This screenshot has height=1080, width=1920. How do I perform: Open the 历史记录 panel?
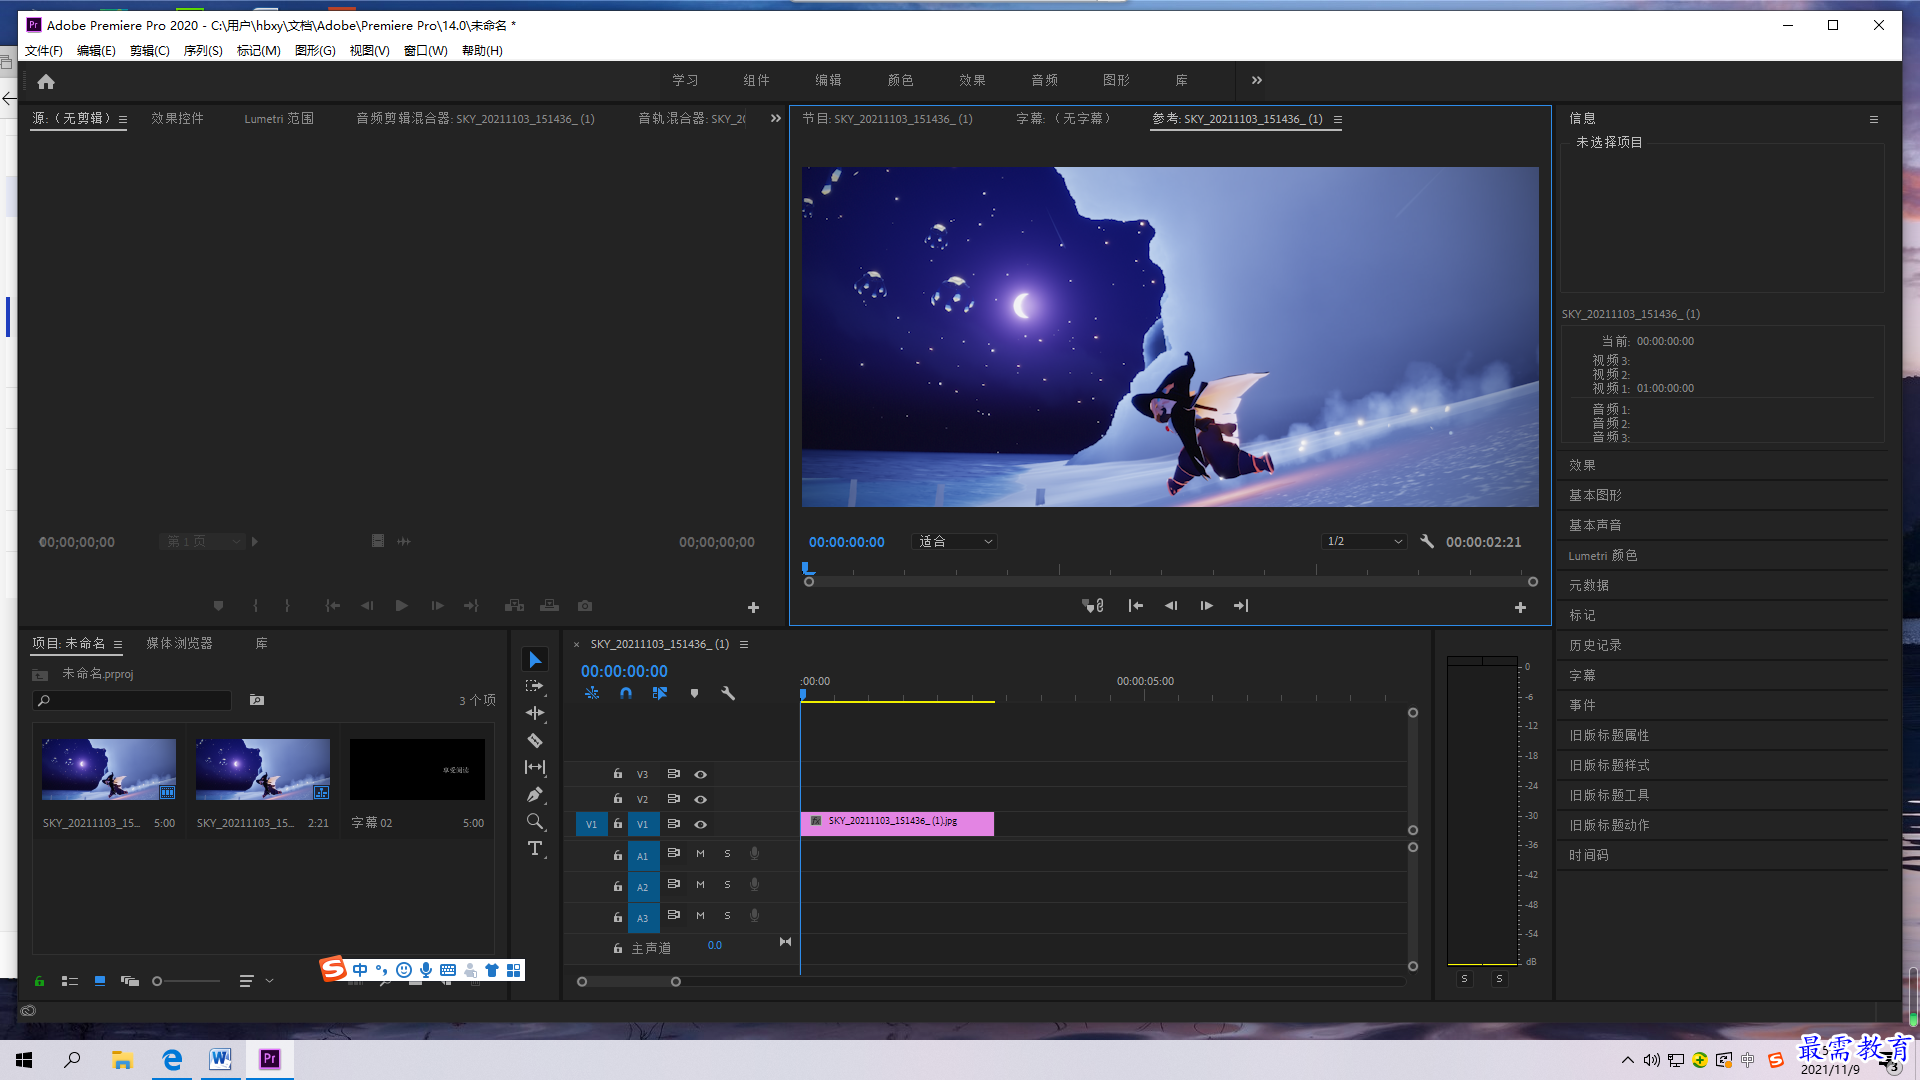tap(1595, 645)
